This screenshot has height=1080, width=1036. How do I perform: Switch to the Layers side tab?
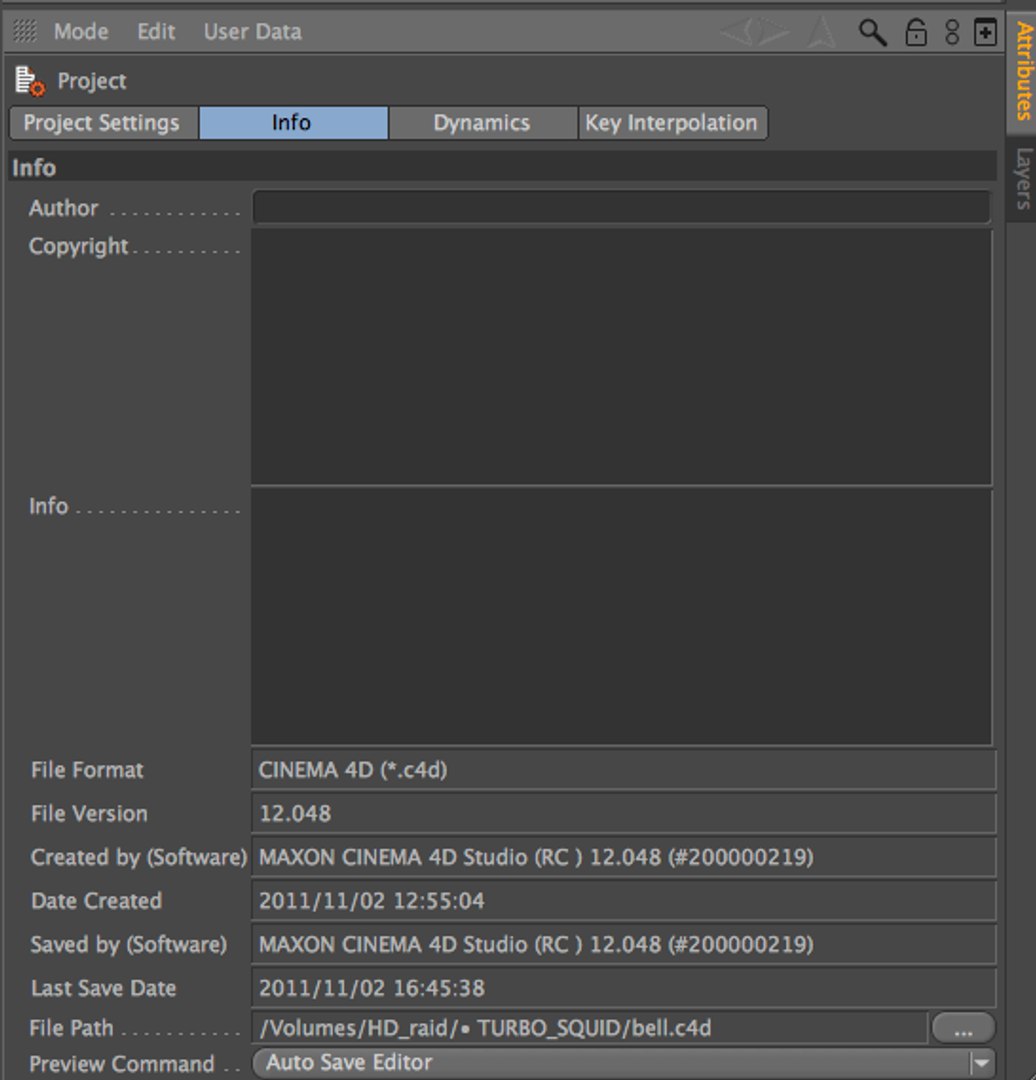point(1022,178)
